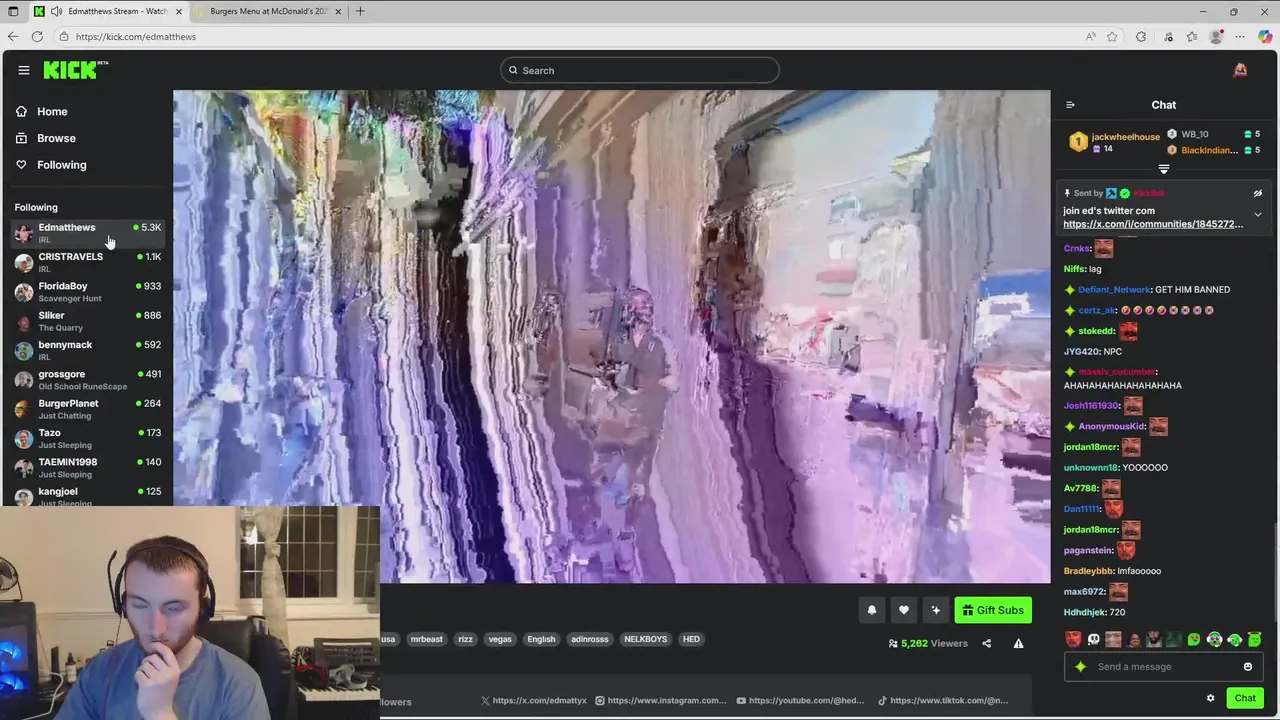Open a new browser tab
Image resolution: width=1280 pixels, height=720 pixels.
tap(360, 11)
